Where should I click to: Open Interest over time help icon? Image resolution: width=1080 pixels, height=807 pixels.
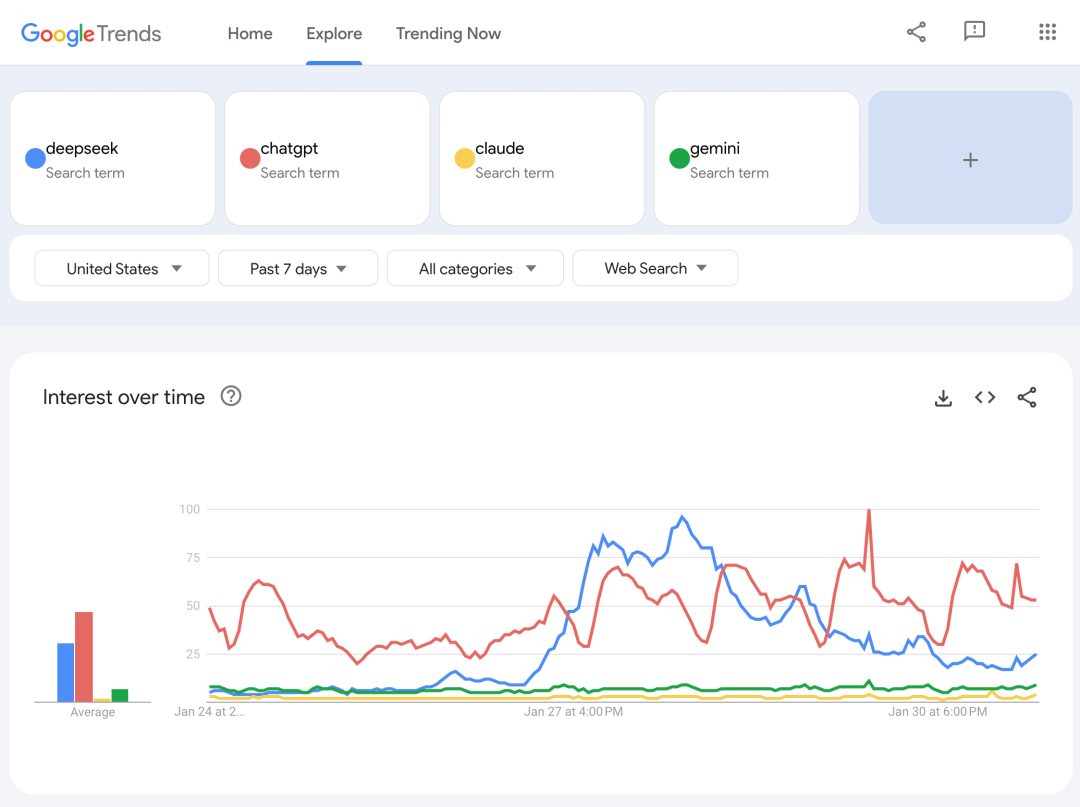pyautogui.click(x=231, y=396)
